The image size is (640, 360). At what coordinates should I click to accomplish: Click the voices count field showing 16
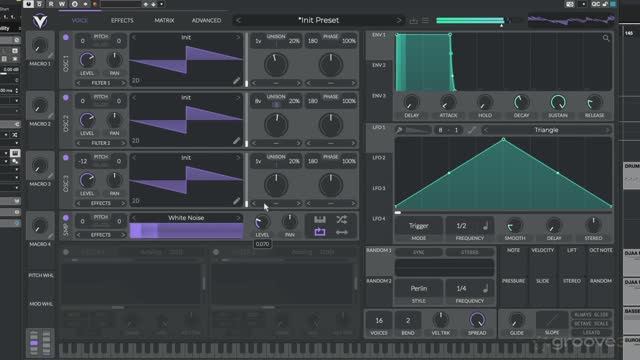point(379,320)
